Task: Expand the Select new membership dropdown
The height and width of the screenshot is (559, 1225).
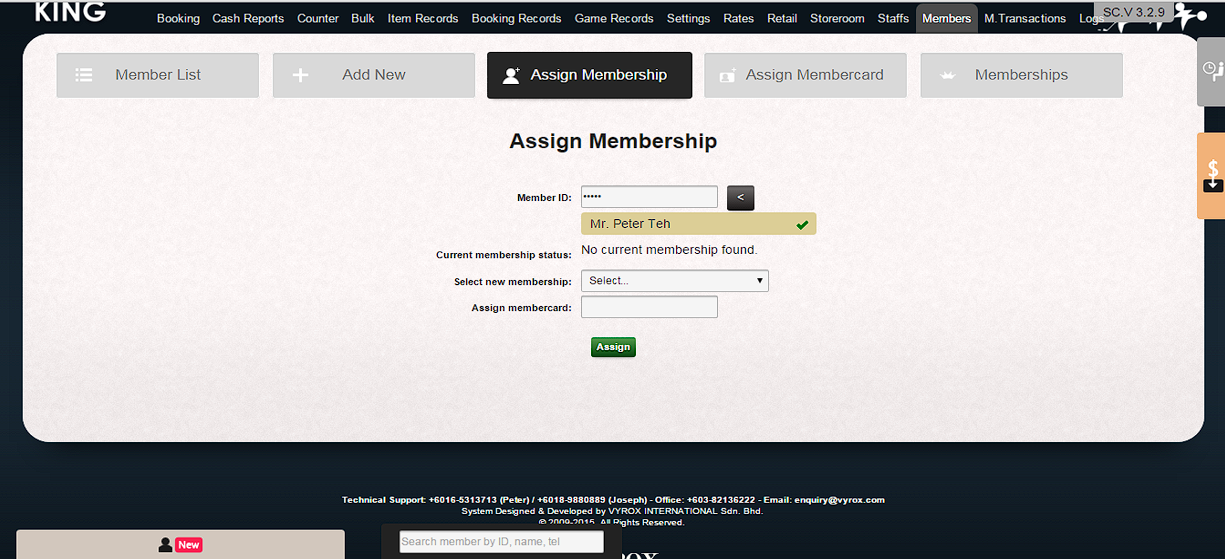Action: 675,281
